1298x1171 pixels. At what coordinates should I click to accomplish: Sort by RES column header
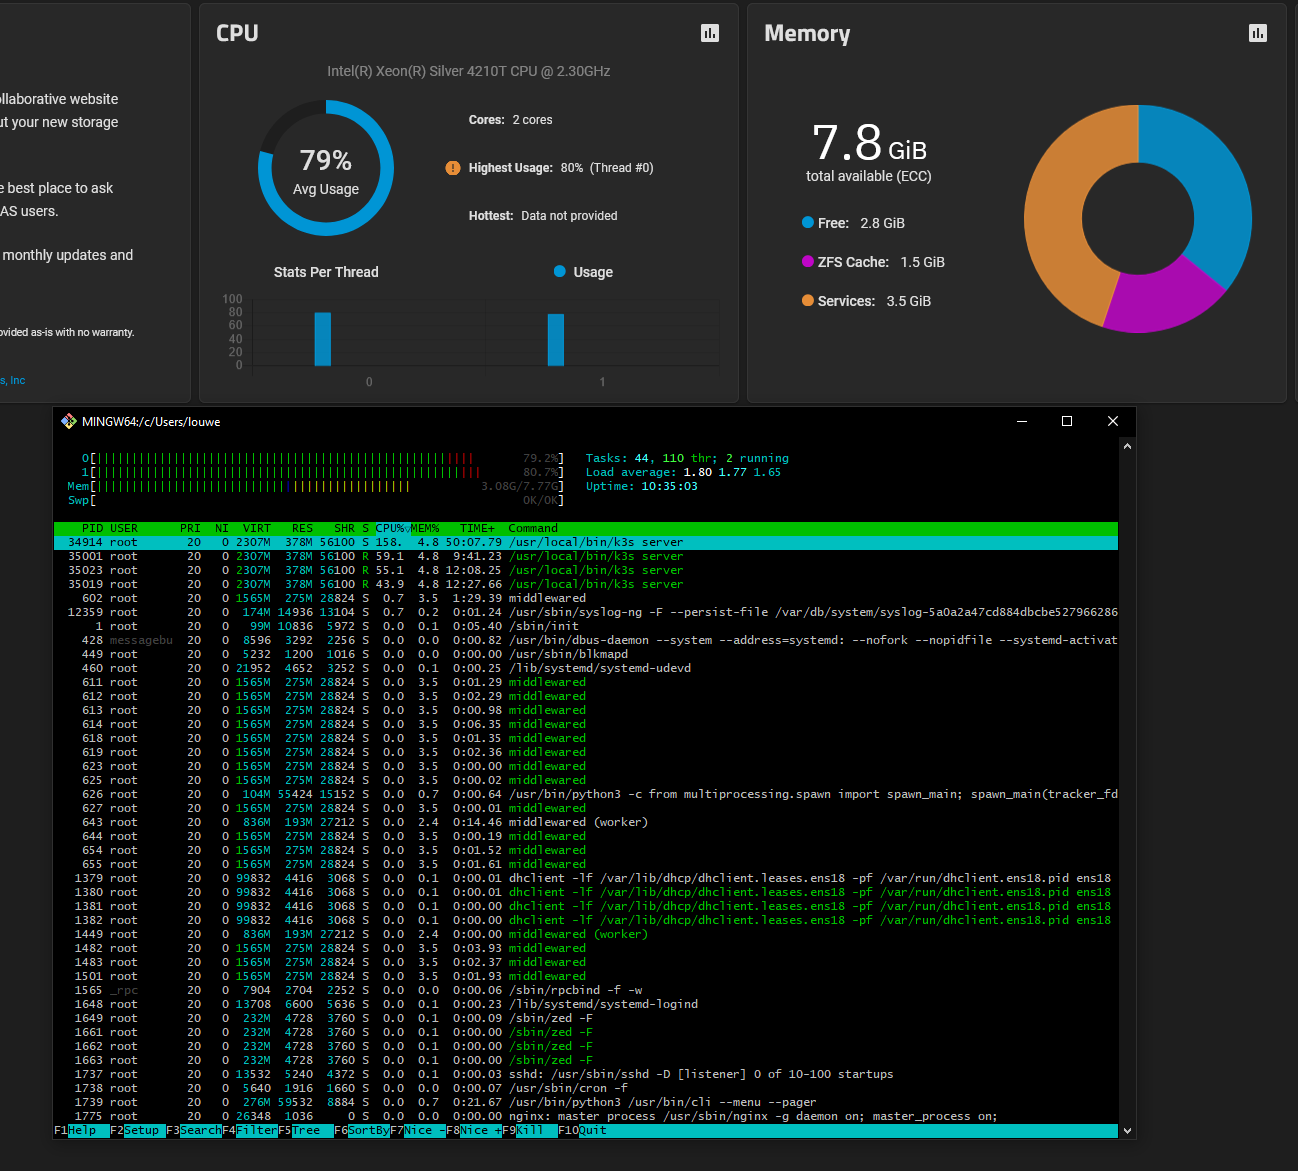(x=302, y=528)
